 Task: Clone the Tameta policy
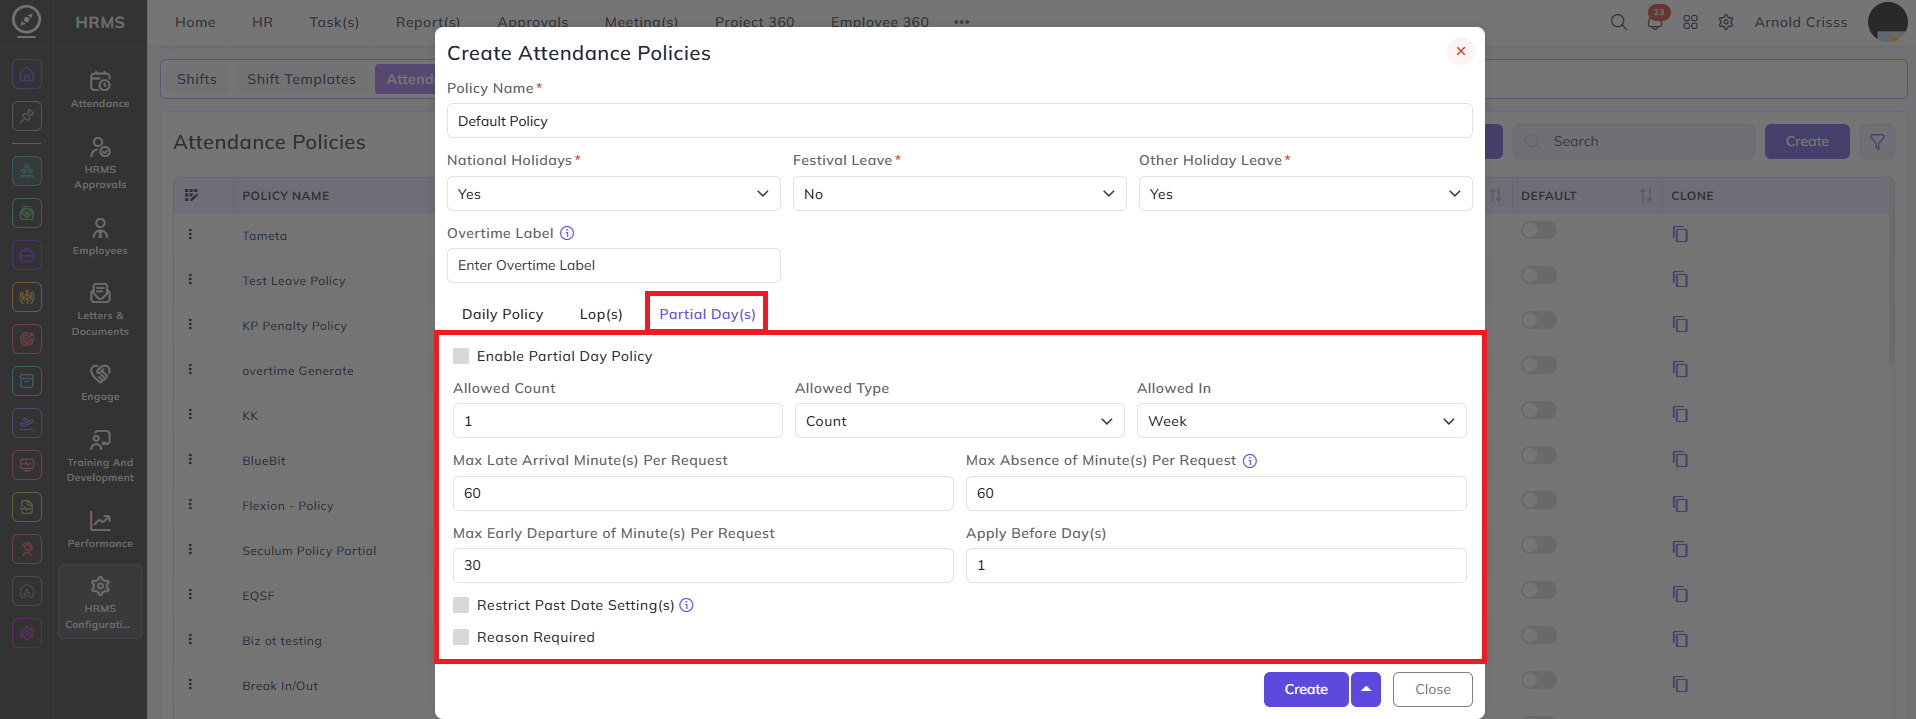pyautogui.click(x=1680, y=234)
